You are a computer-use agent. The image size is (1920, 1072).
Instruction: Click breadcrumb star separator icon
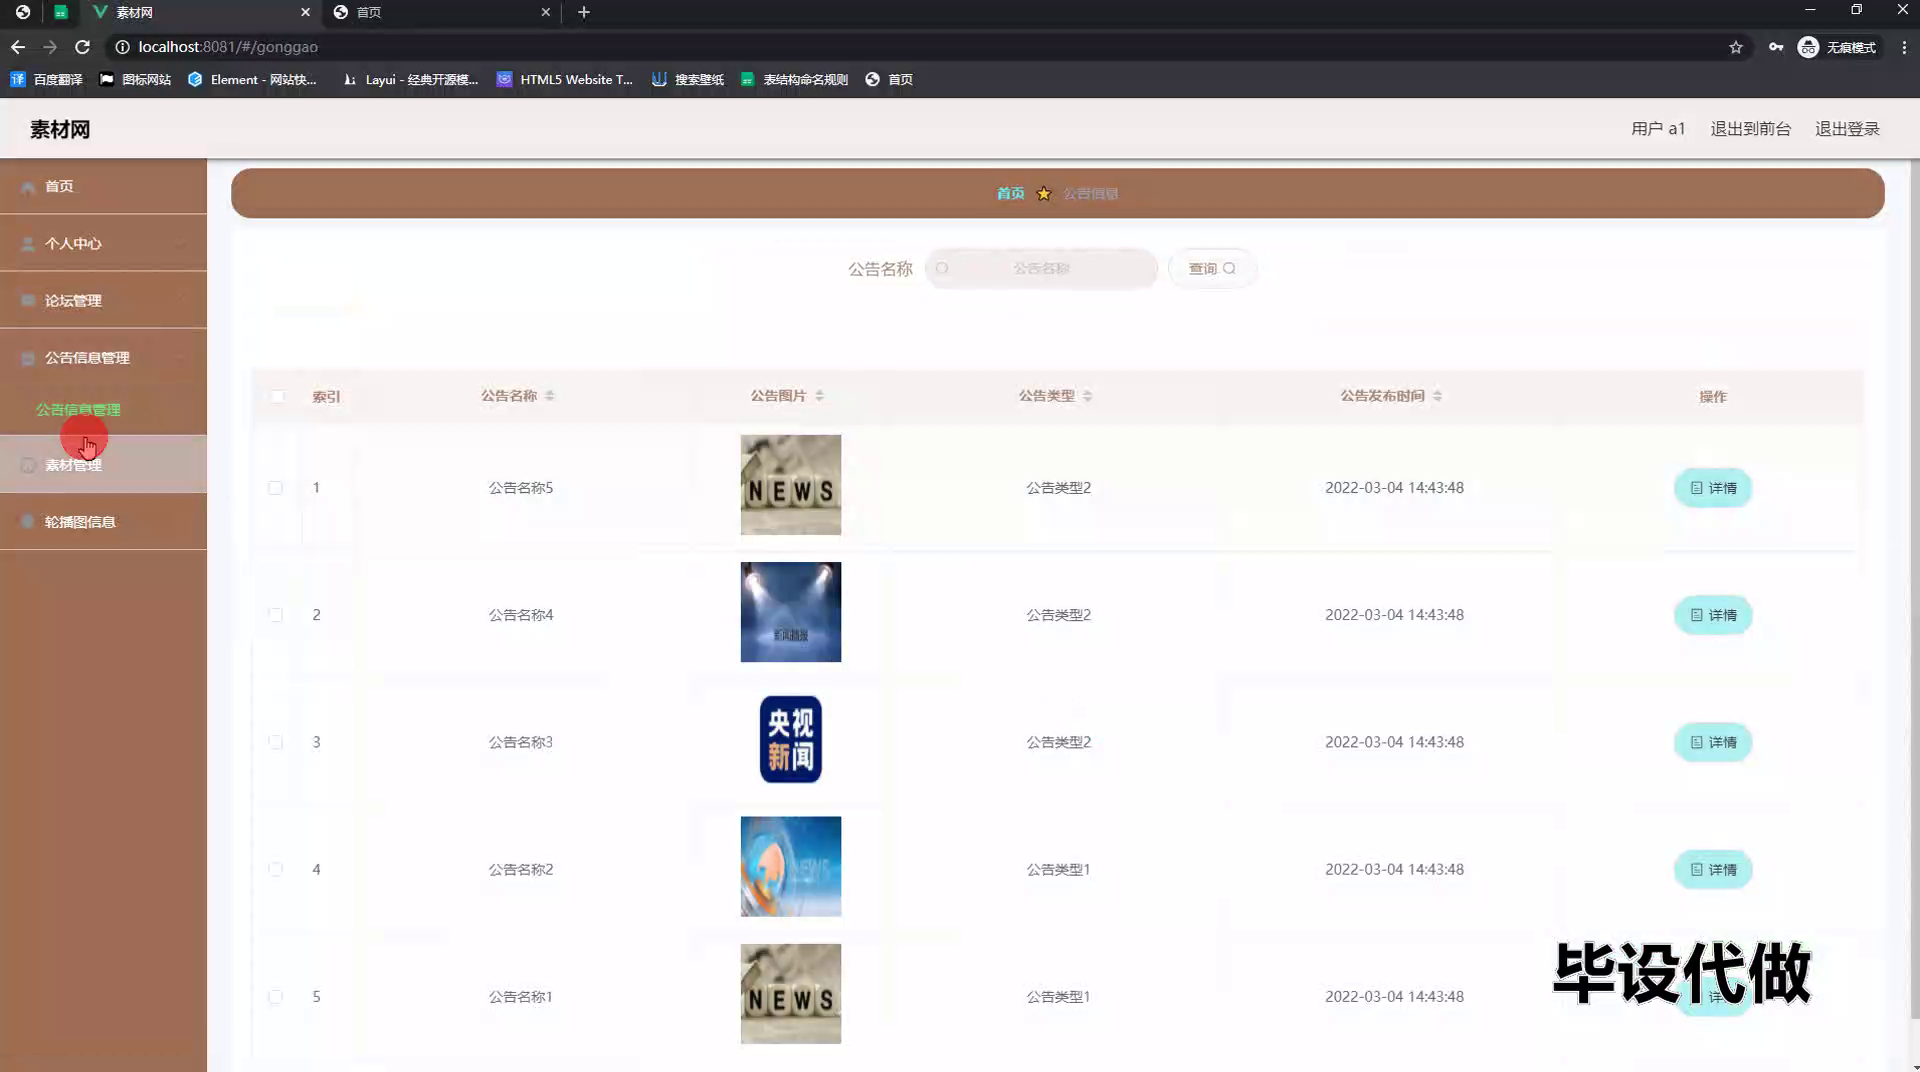point(1044,193)
